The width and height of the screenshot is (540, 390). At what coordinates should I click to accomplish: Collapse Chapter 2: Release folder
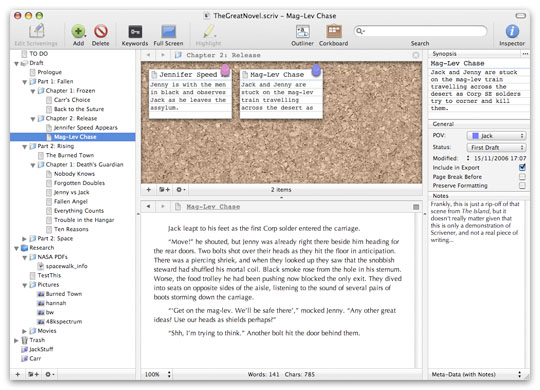(33, 119)
